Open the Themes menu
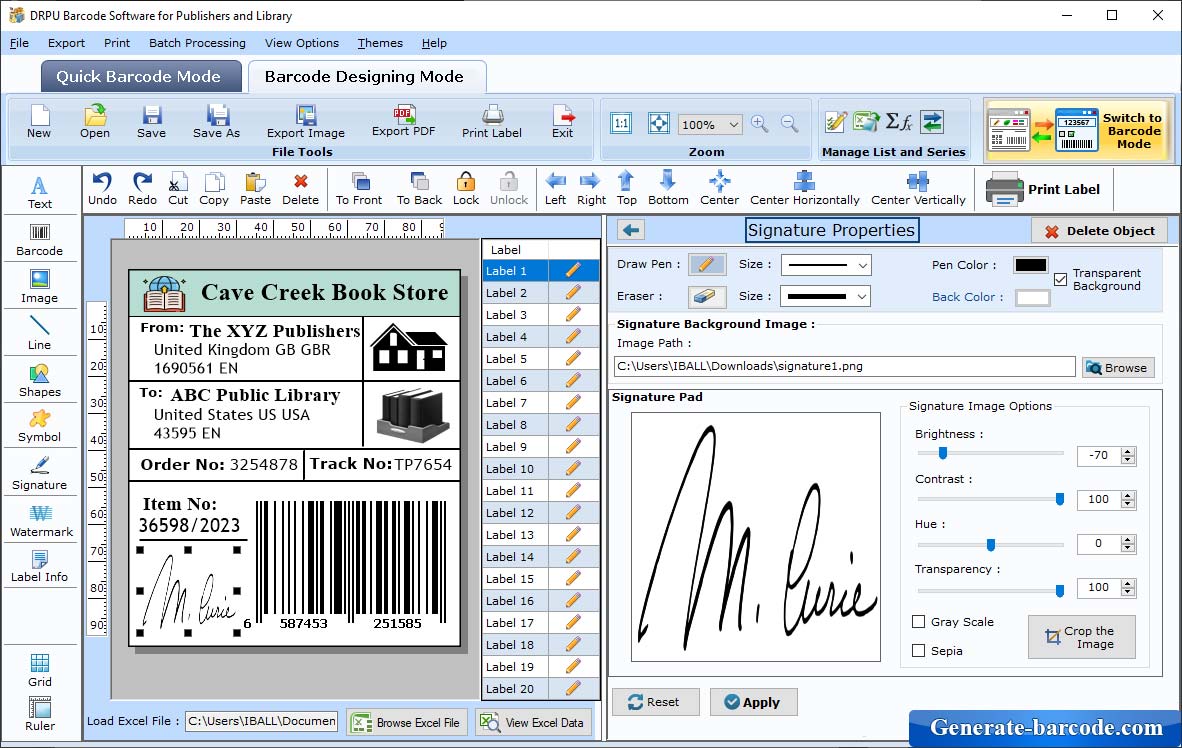1182x748 pixels. tap(380, 43)
